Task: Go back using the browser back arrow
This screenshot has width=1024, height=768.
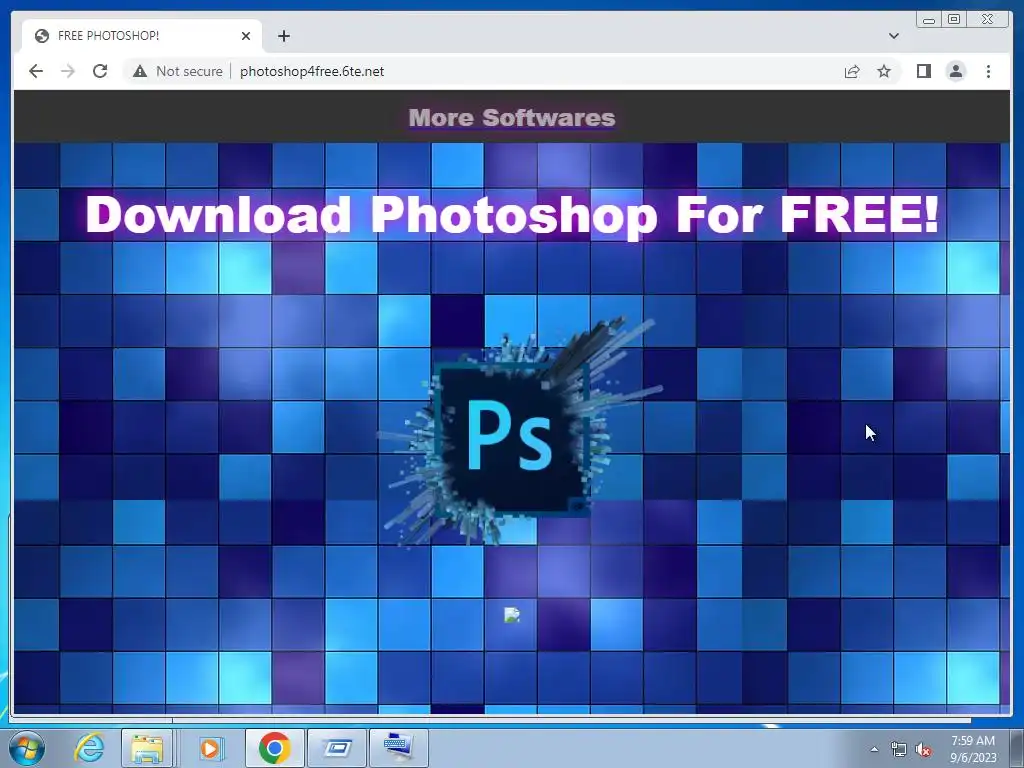Action: [36, 71]
